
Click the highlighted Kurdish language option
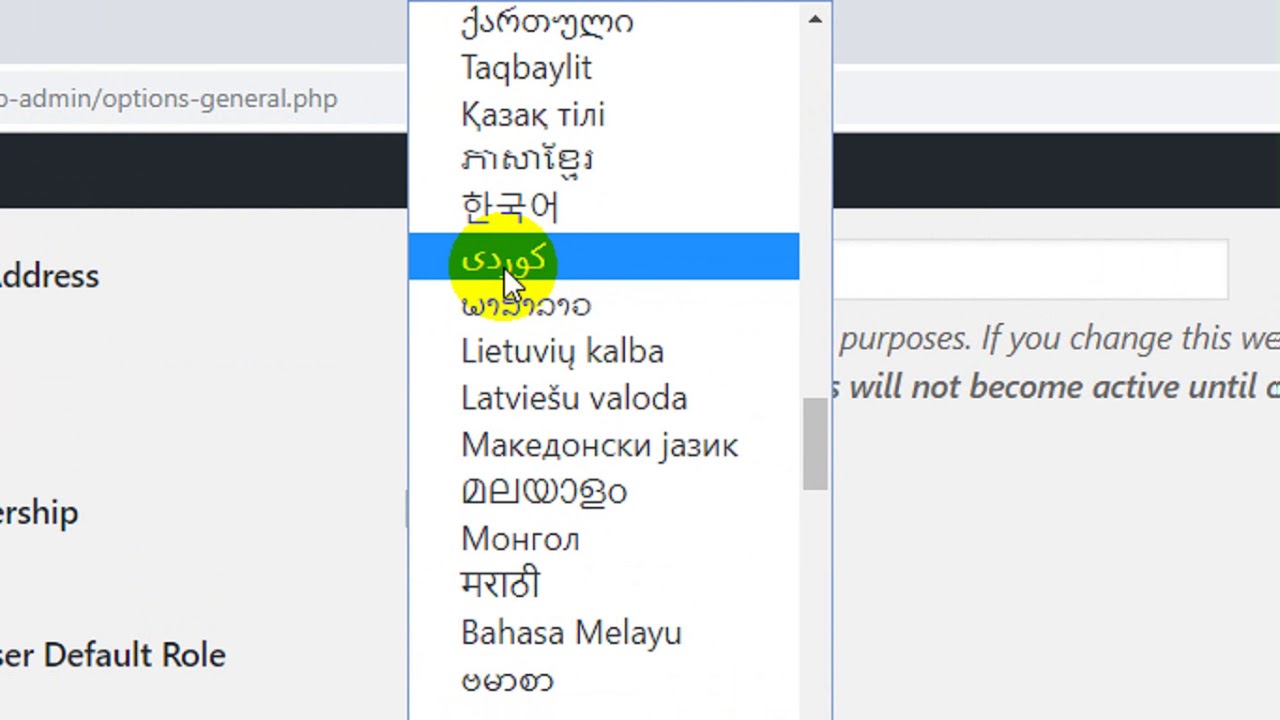coord(603,257)
